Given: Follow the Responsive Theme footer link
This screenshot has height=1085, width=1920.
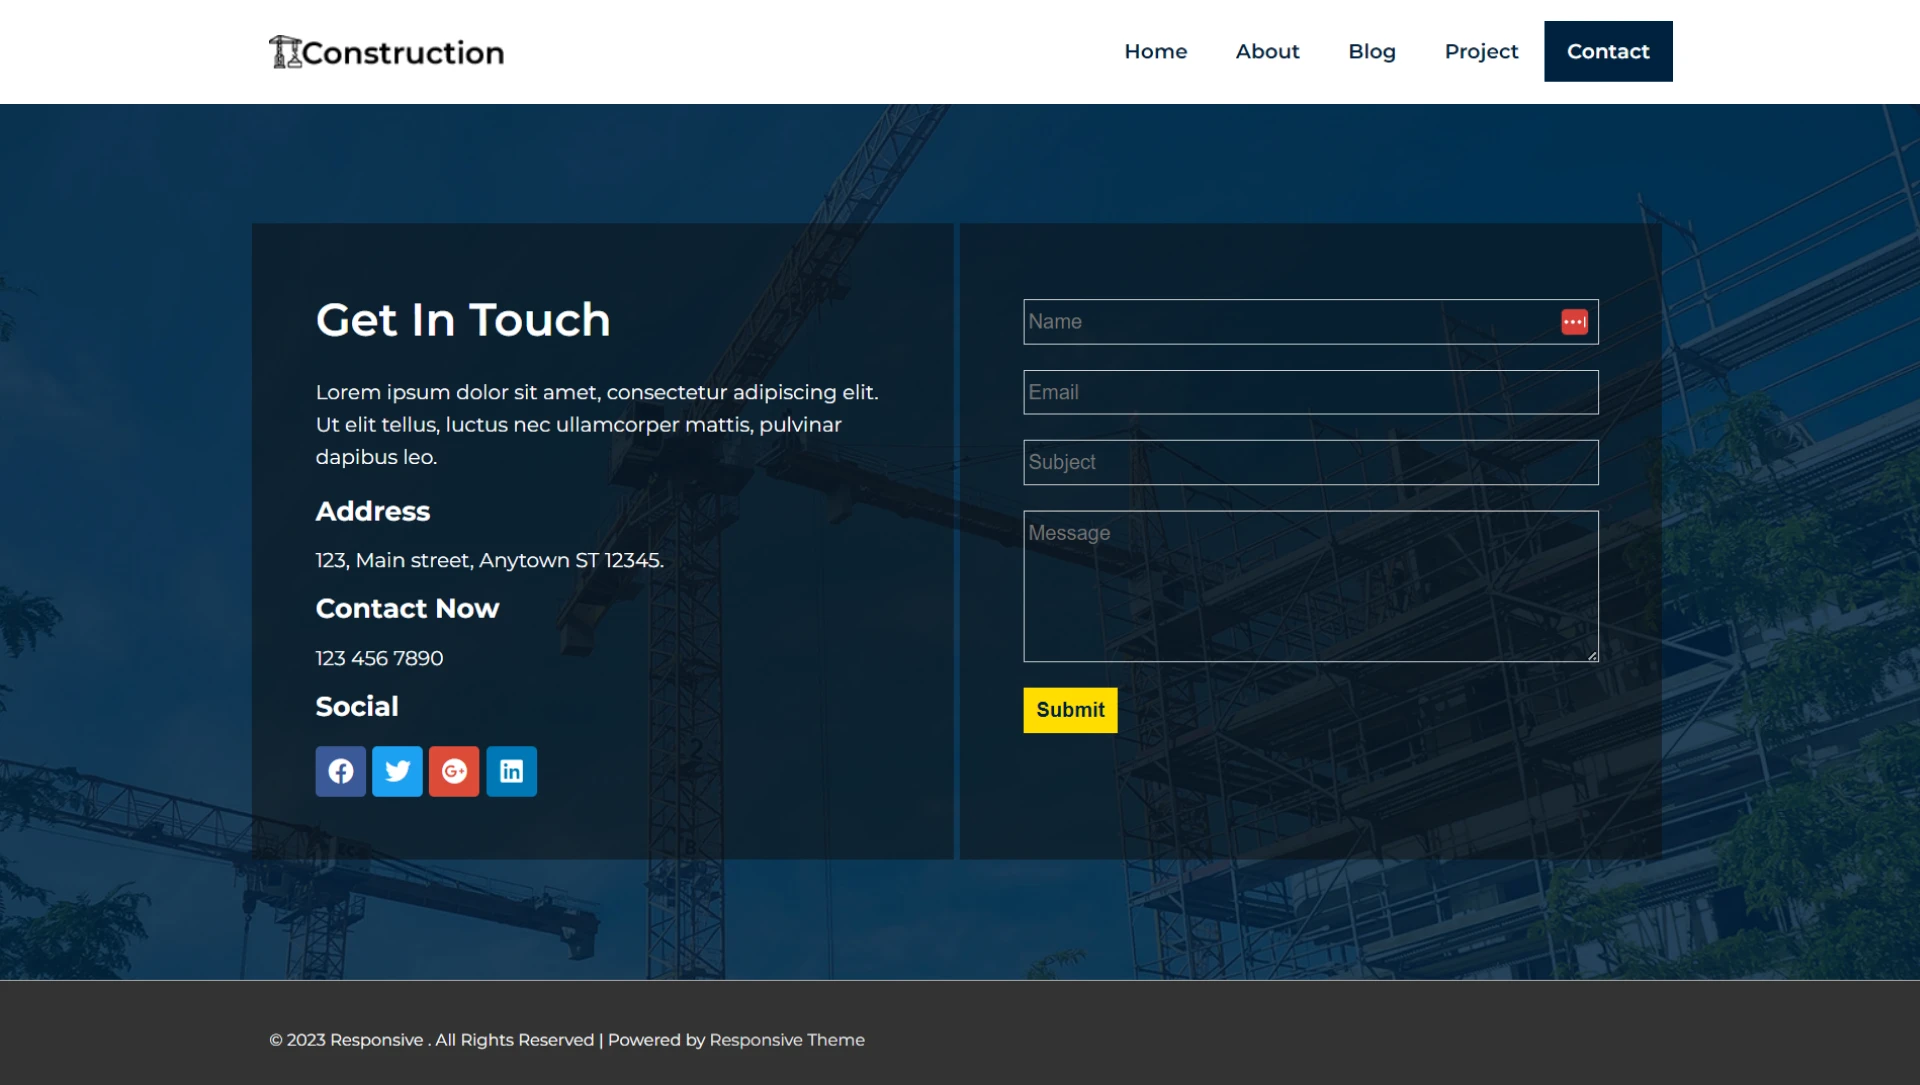Looking at the screenshot, I should 787,1040.
